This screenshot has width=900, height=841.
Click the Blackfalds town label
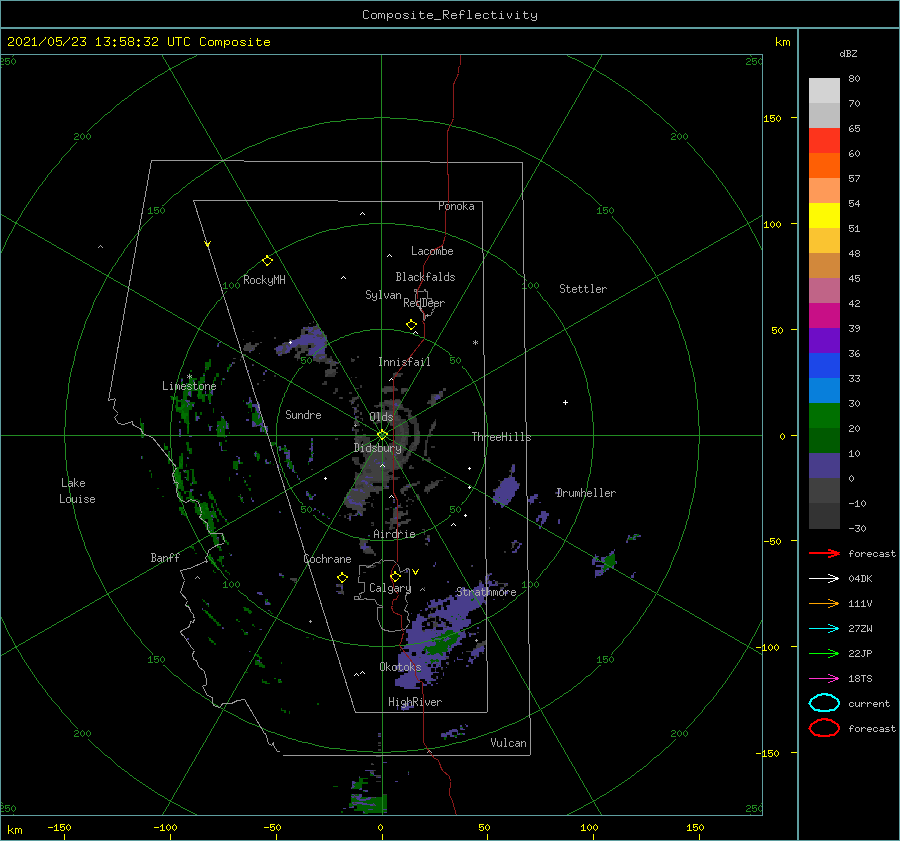[x=425, y=277]
